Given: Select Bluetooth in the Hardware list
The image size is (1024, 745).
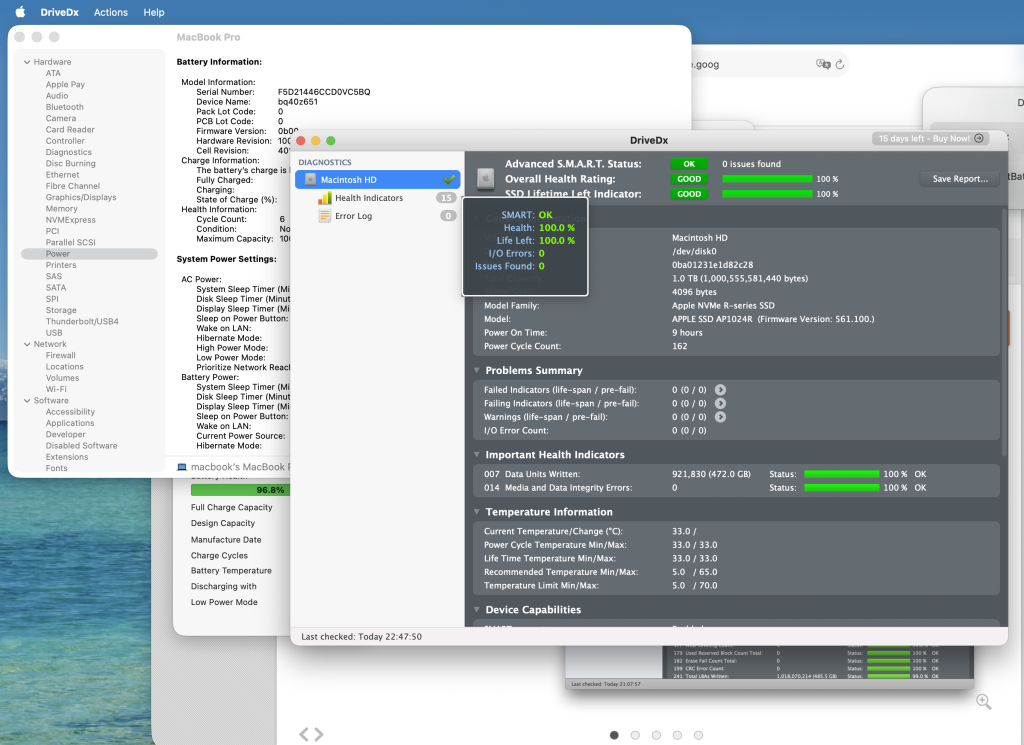Looking at the screenshot, I should click(x=65, y=107).
